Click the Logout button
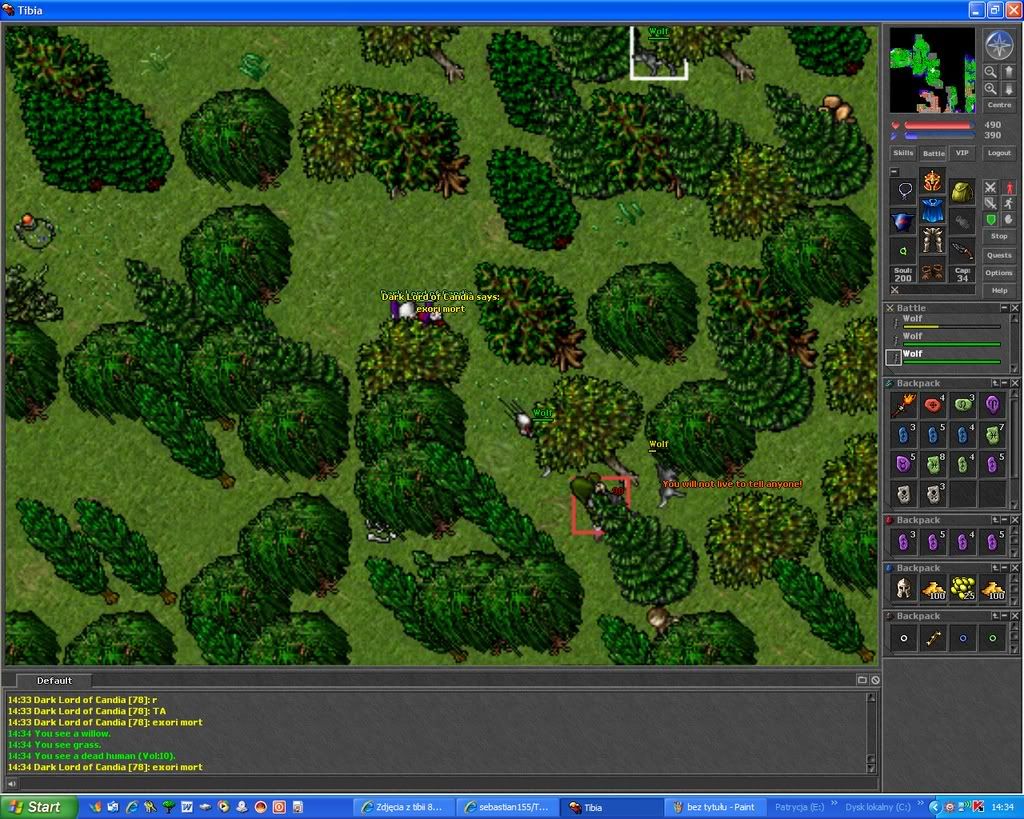The image size is (1024, 819). point(999,153)
